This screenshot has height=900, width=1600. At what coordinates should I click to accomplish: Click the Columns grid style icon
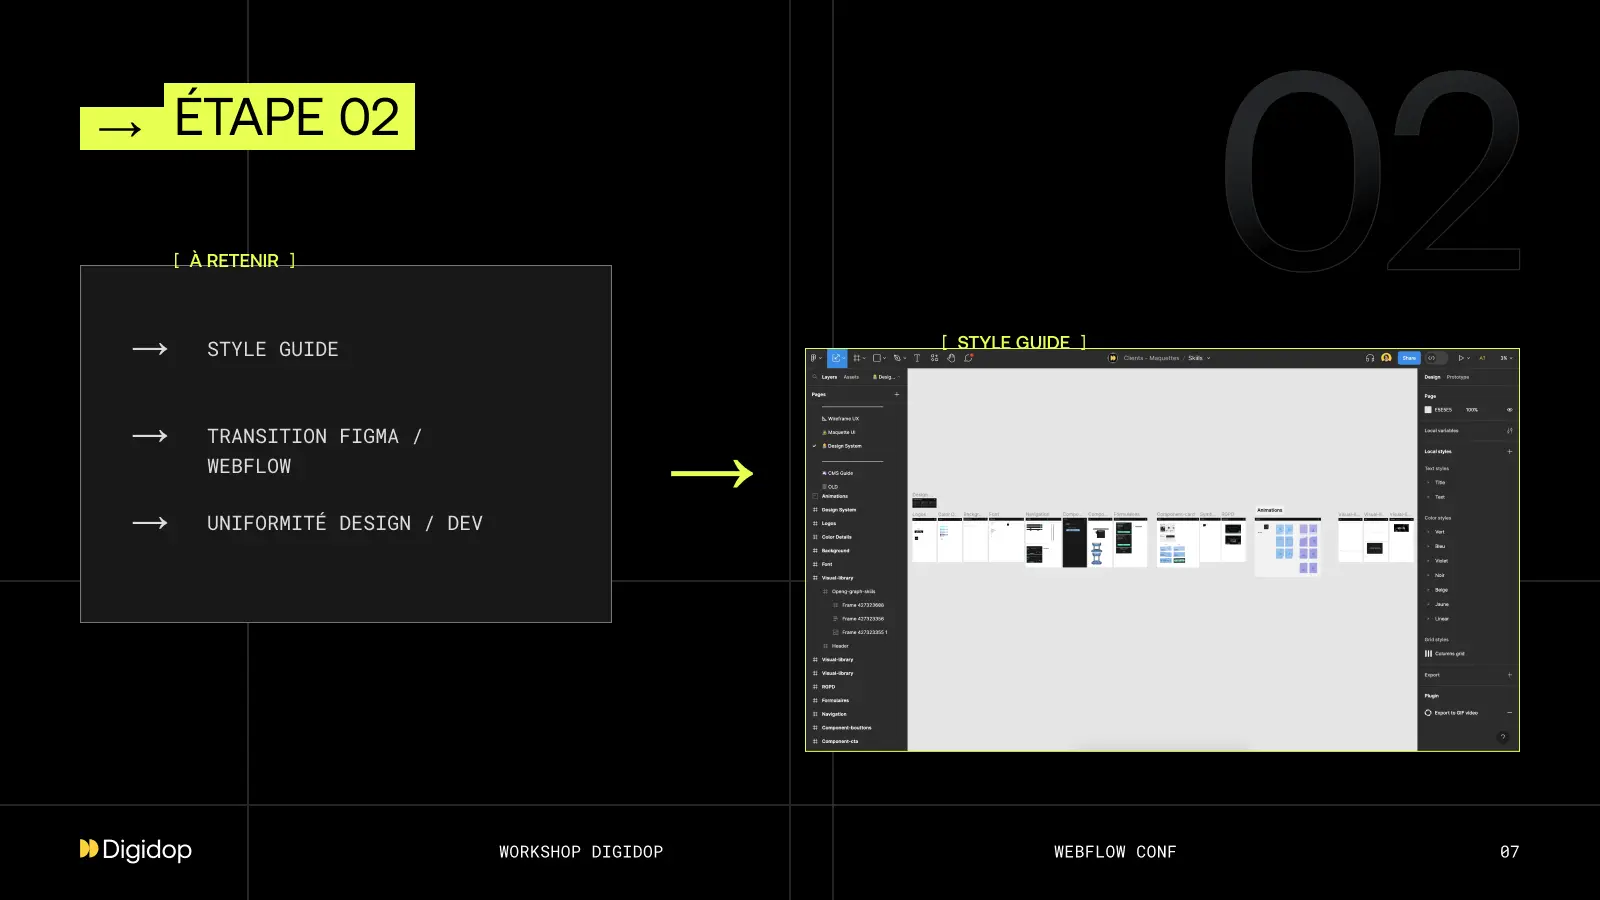(x=1429, y=653)
